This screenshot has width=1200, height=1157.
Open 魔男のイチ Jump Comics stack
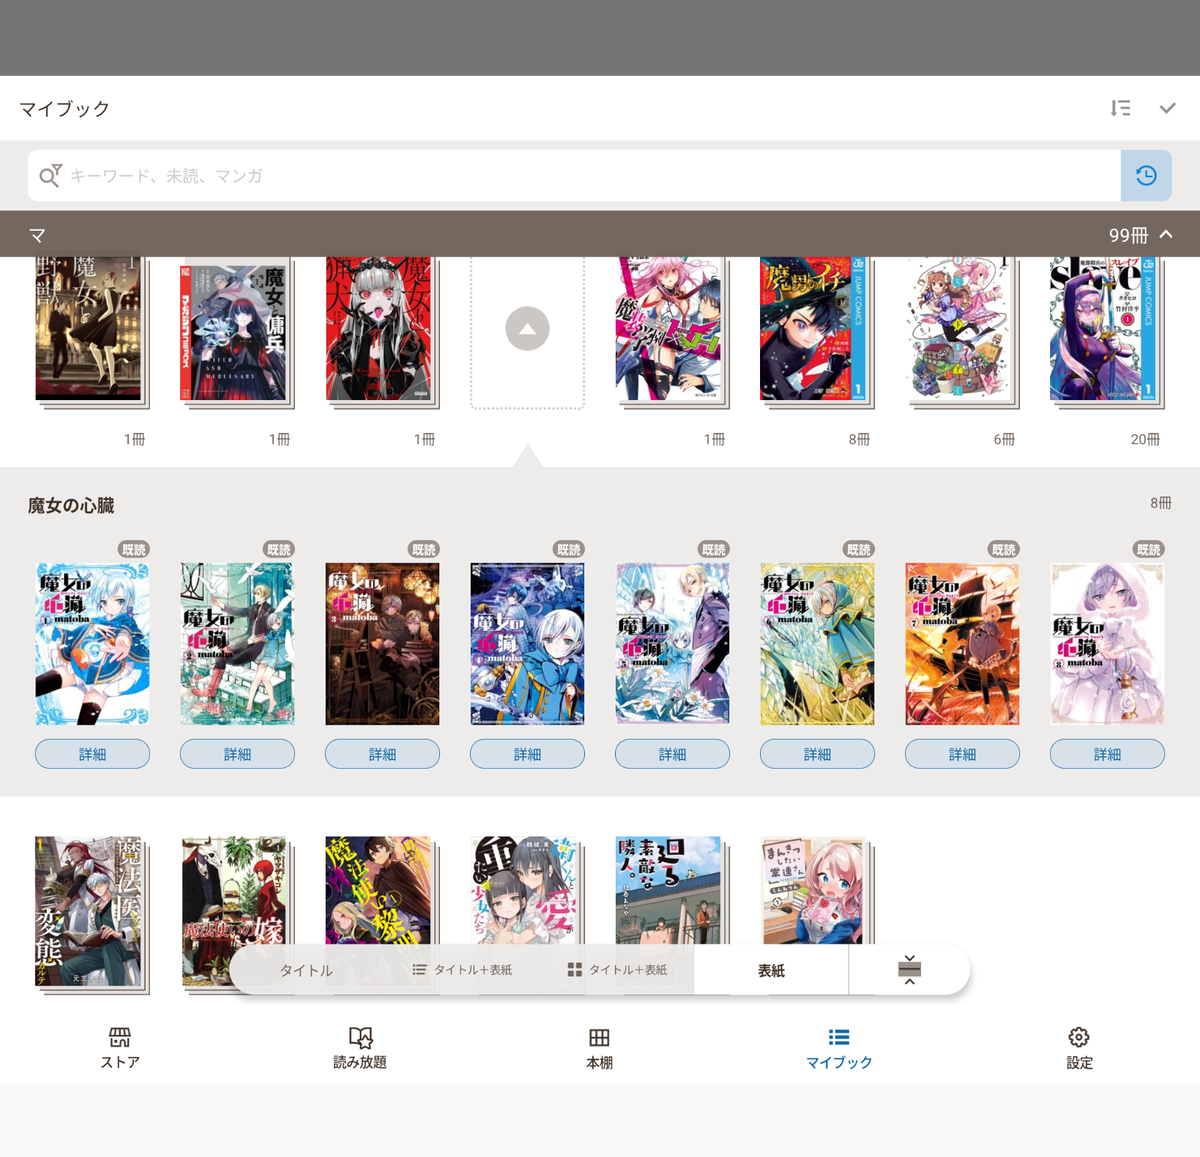coord(817,332)
